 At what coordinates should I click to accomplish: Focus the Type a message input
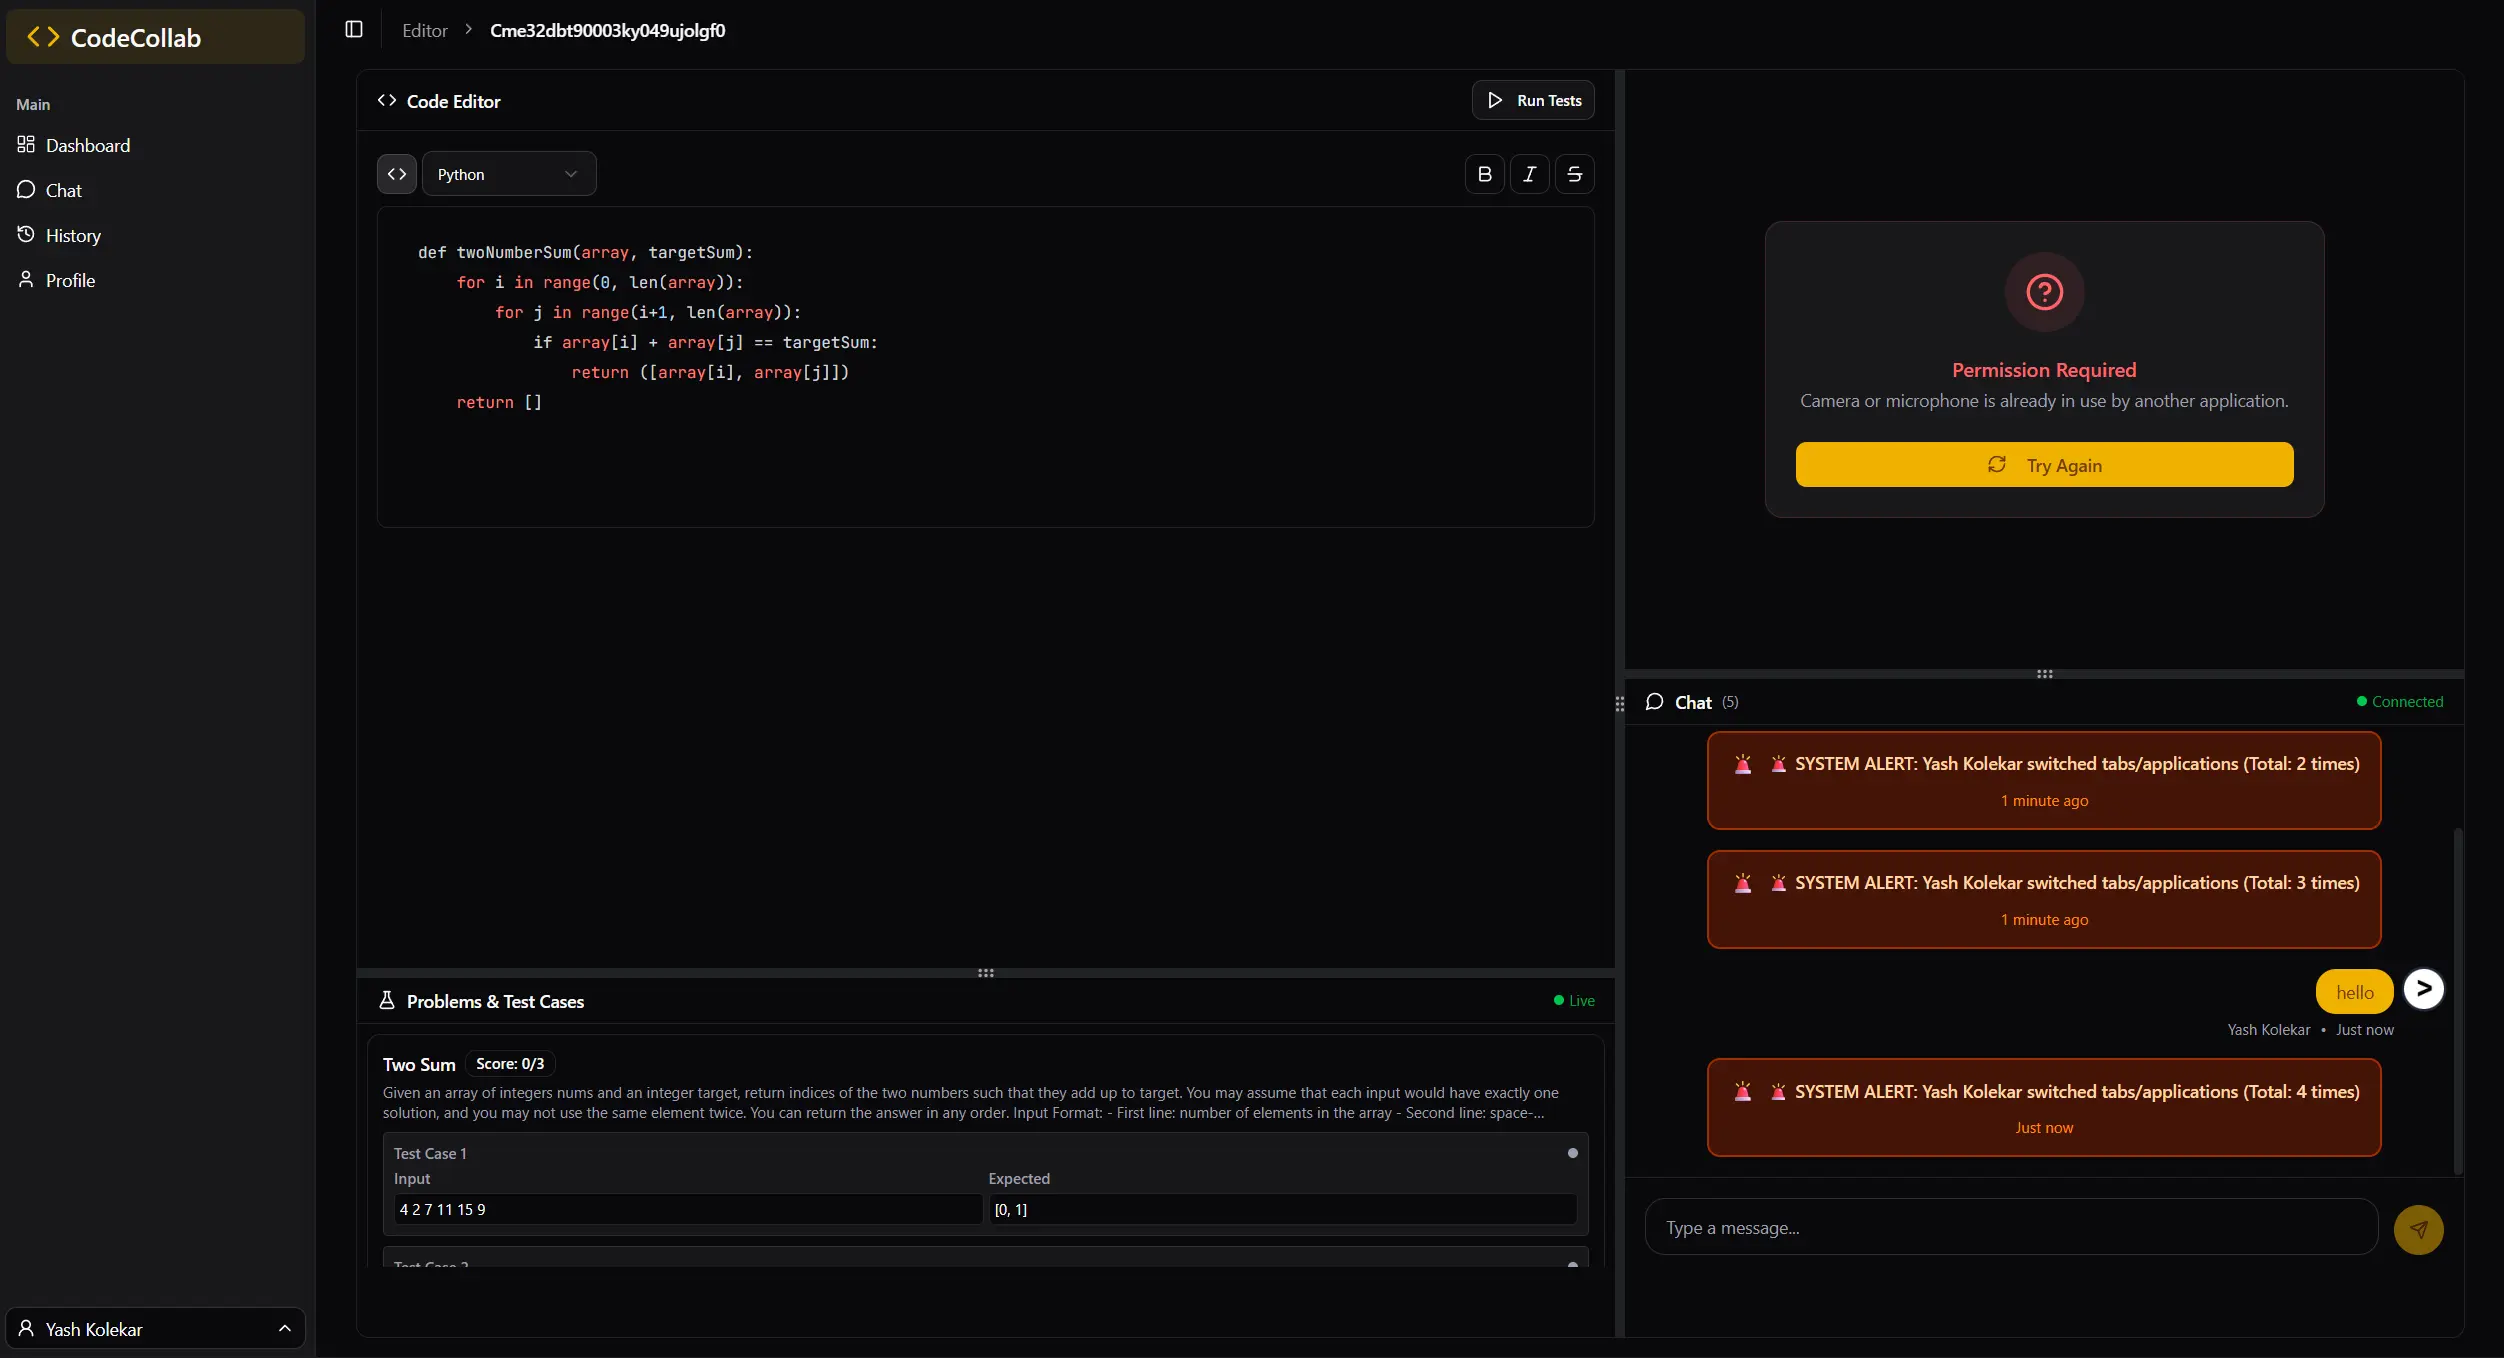tap(2010, 1228)
